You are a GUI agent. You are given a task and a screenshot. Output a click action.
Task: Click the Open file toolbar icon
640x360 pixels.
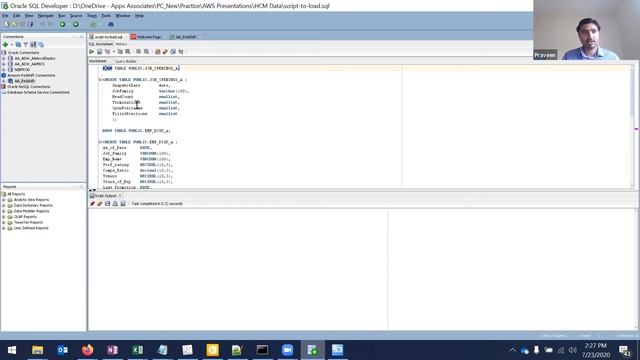15,24
